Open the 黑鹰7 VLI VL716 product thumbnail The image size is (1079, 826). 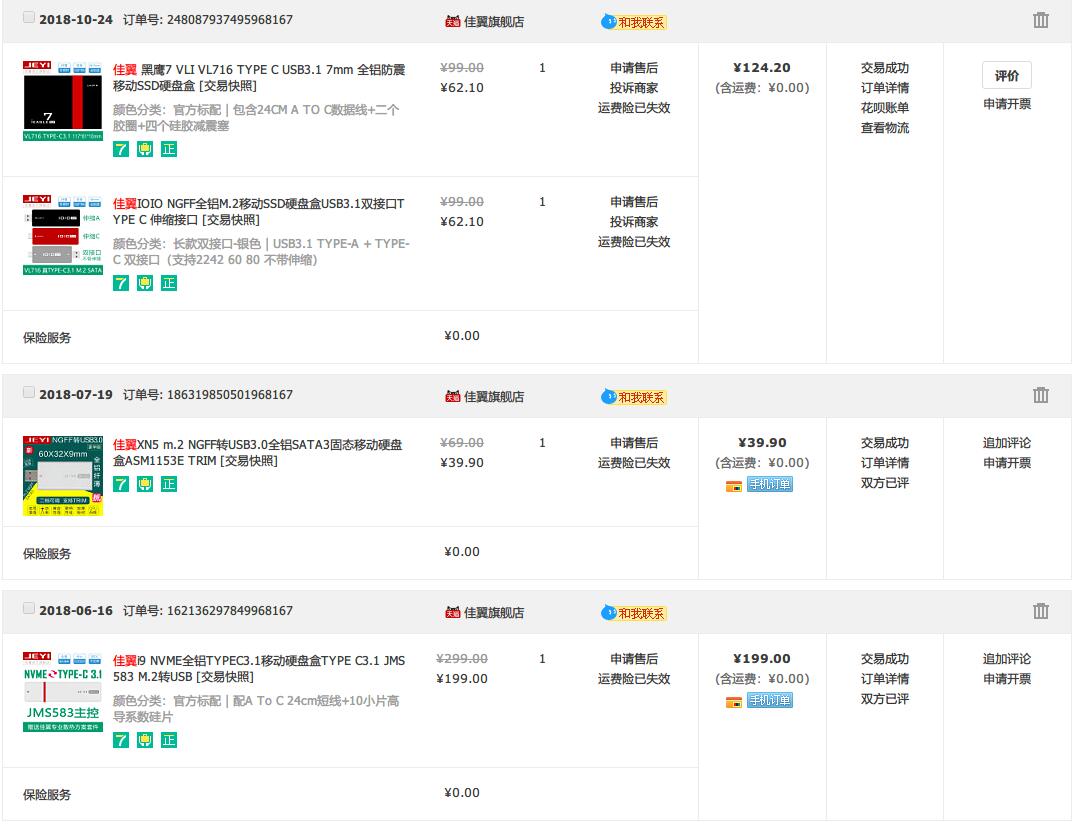coord(63,100)
